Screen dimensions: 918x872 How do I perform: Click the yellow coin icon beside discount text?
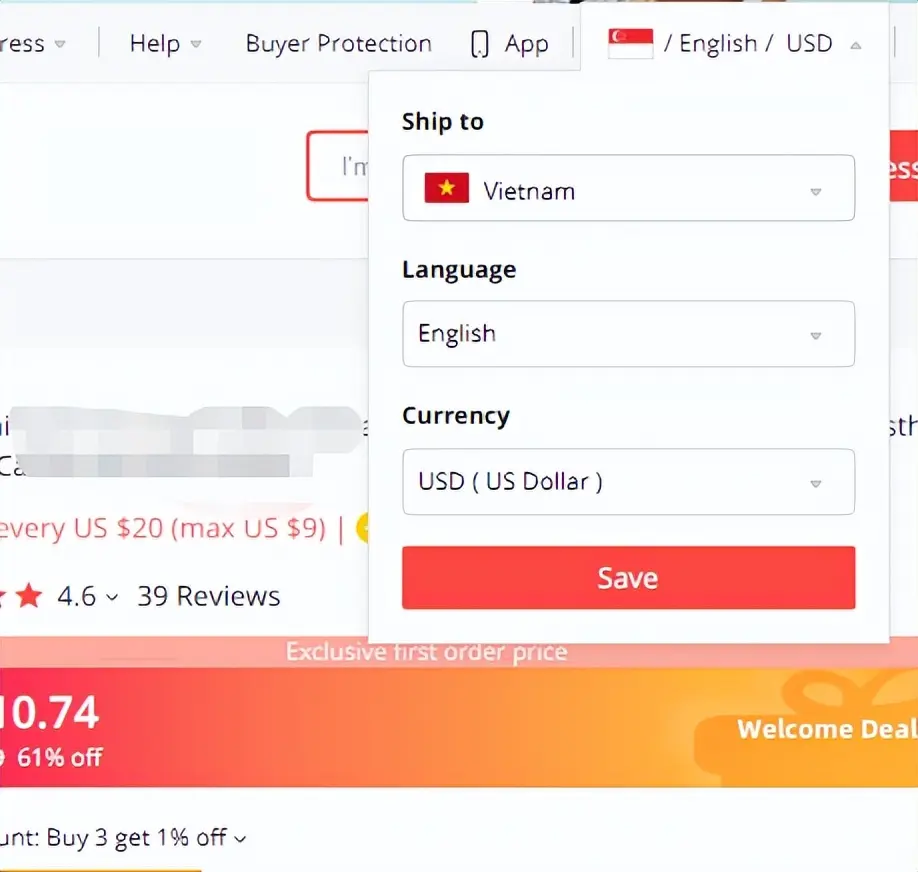pyautogui.click(x=363, y=528)
